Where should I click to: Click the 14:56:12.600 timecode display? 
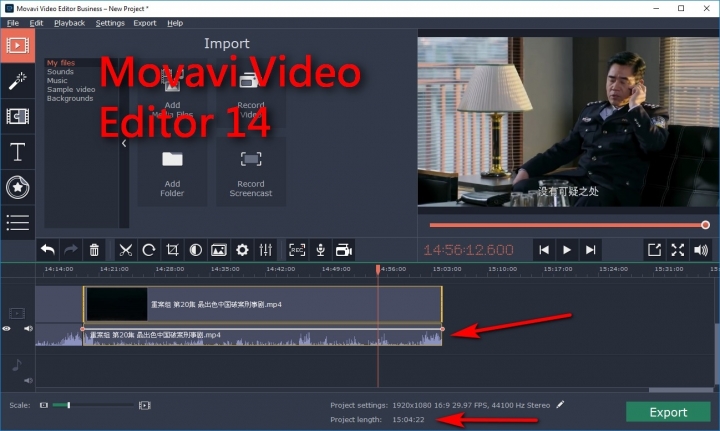pos(468,250)
